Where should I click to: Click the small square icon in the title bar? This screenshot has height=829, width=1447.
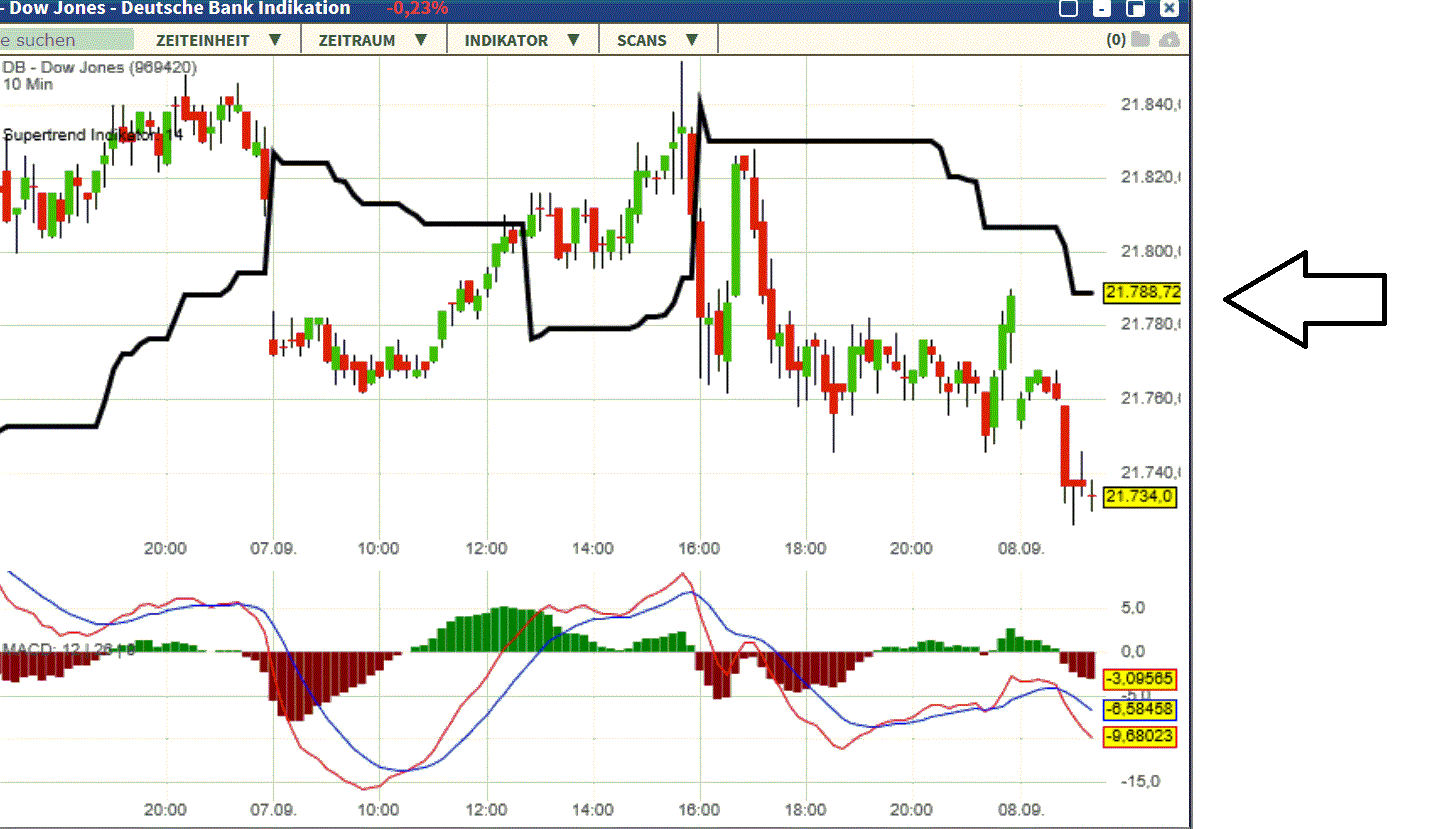tap(1068, 8)
